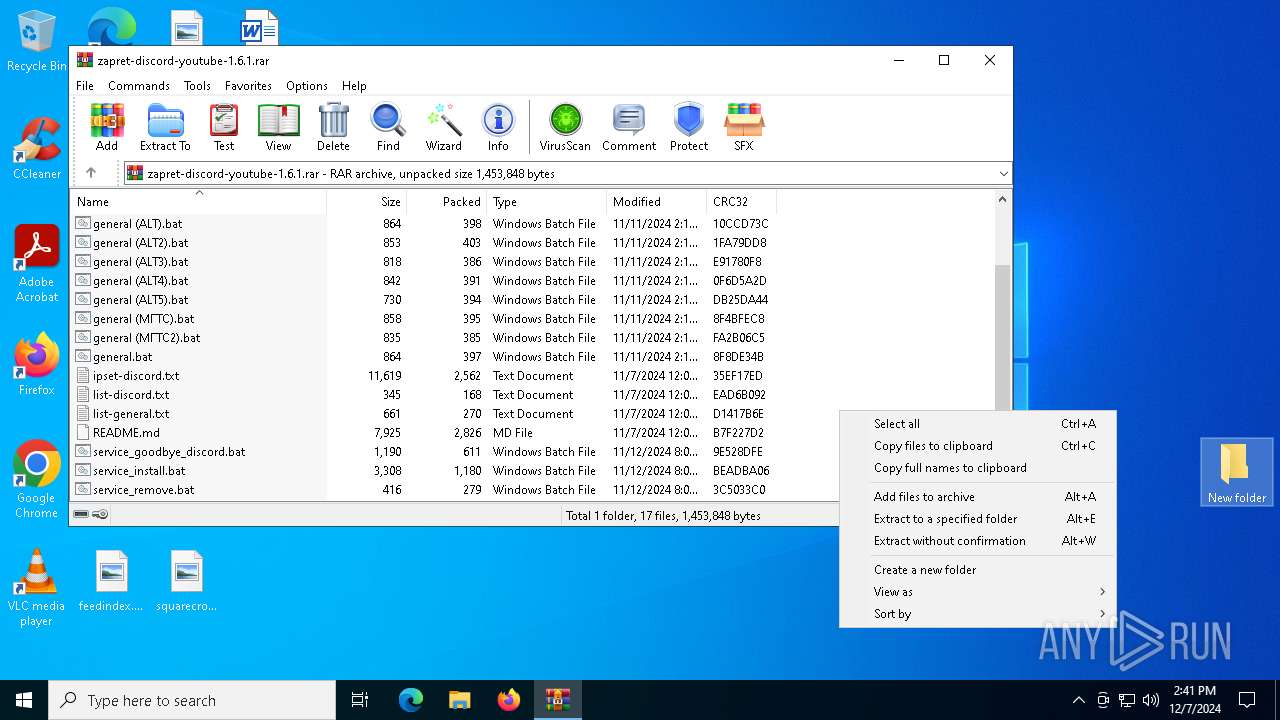Click Firefox icon in taskbar

[x=509, y=700]
